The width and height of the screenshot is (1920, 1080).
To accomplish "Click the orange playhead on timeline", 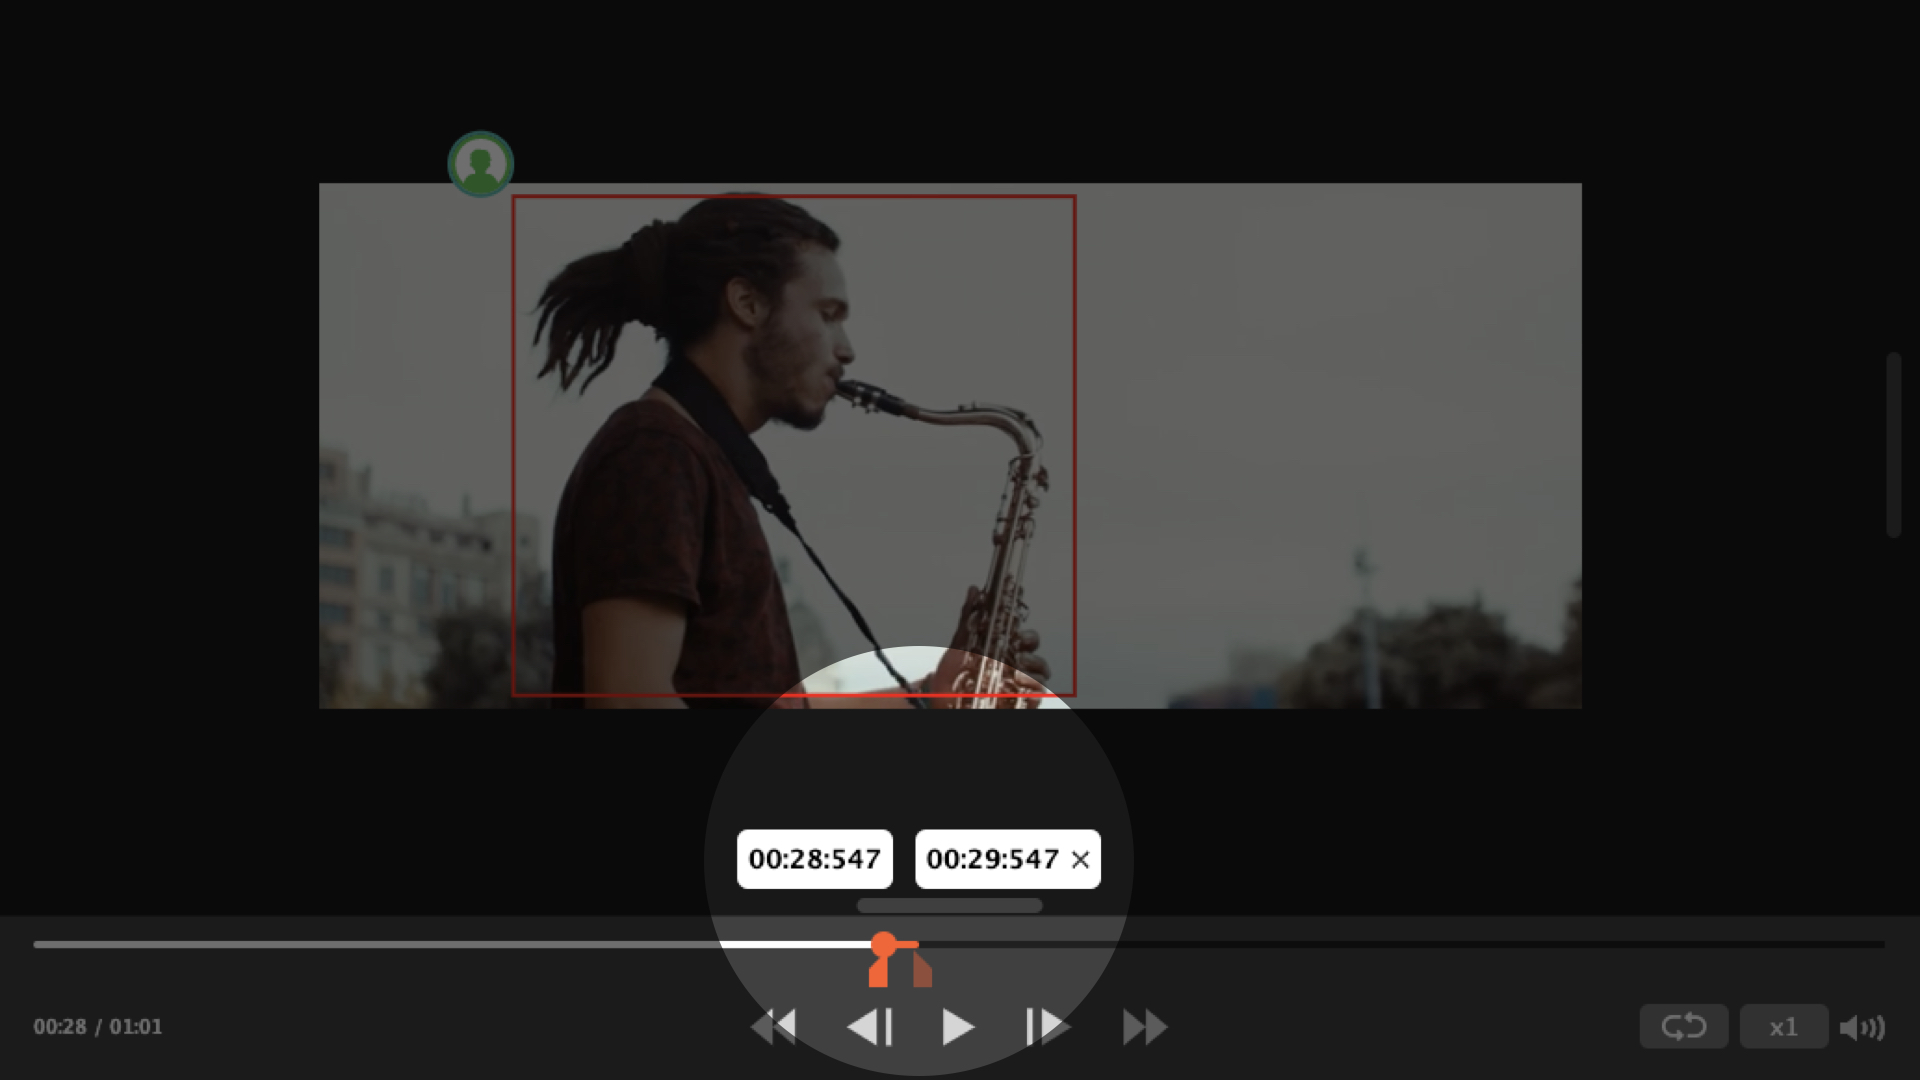I will [883, 945].
